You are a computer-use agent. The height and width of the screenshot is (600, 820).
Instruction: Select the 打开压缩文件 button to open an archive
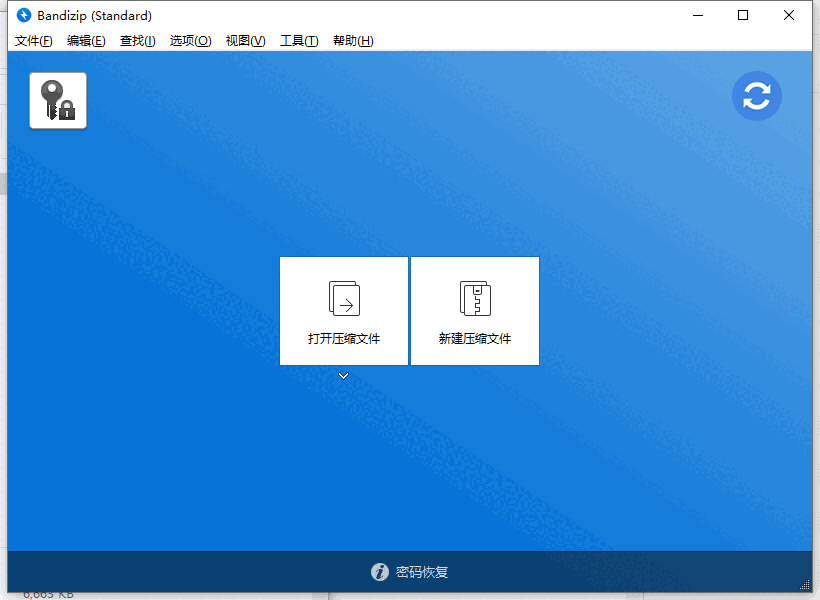(x=343, y=311)
